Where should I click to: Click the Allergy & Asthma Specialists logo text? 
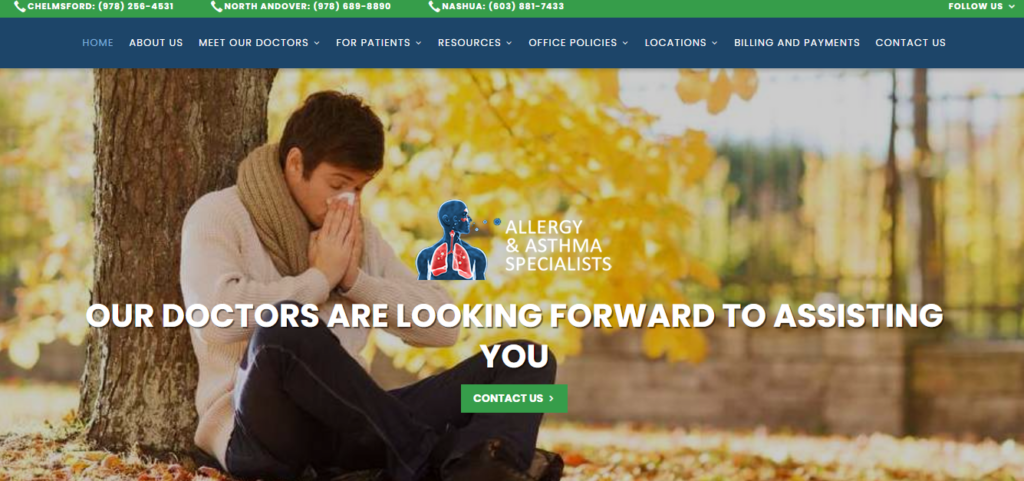click(x=558, y=245)
